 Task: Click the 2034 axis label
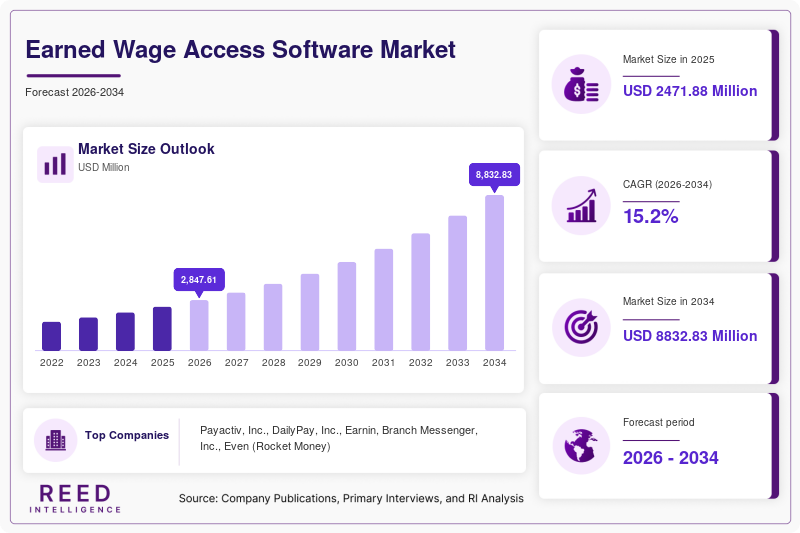494,363
